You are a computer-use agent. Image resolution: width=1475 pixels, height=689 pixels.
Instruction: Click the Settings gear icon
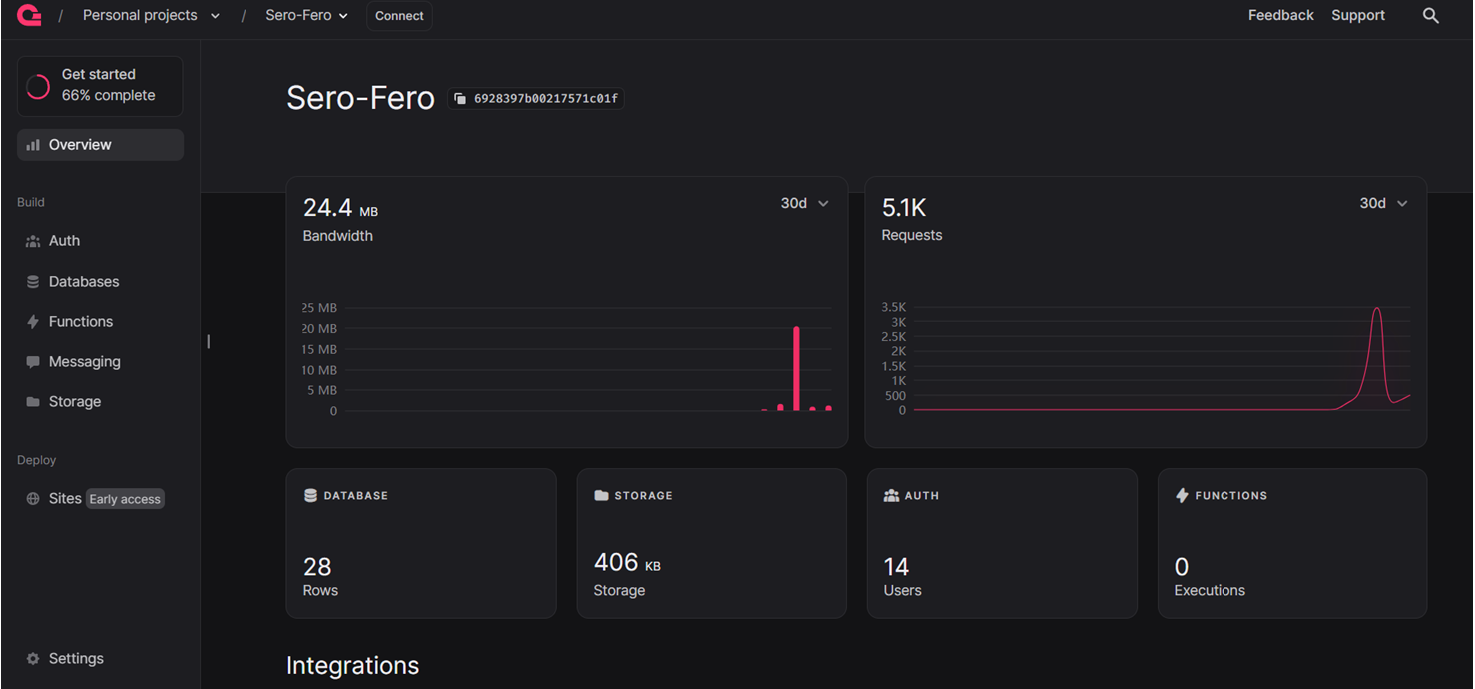coord(33,659)
